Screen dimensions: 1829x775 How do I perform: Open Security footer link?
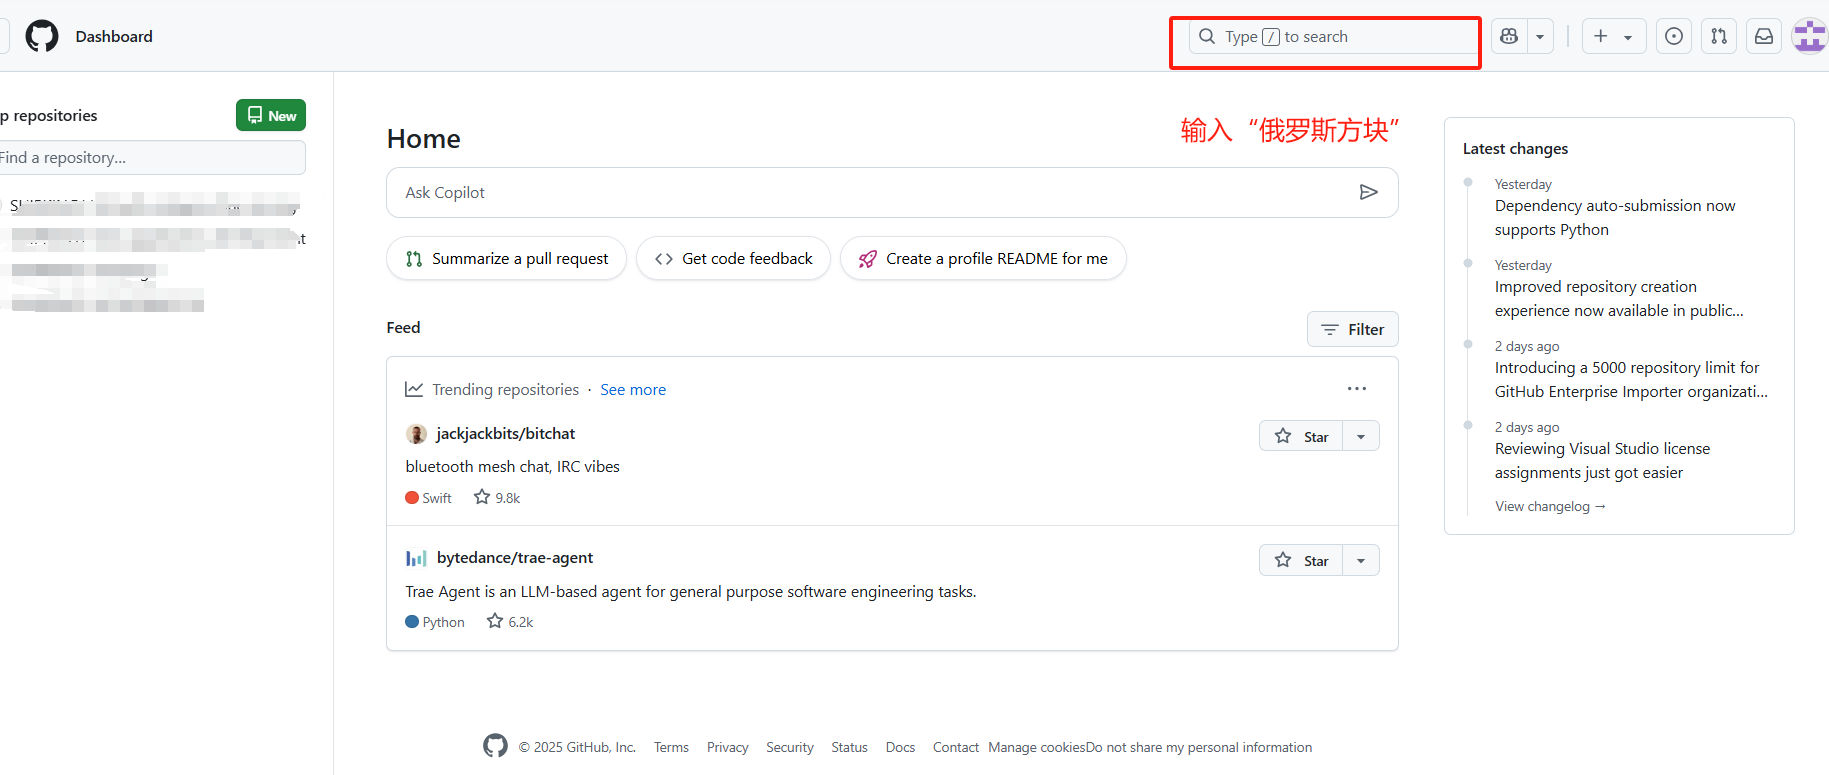(790, 747)
